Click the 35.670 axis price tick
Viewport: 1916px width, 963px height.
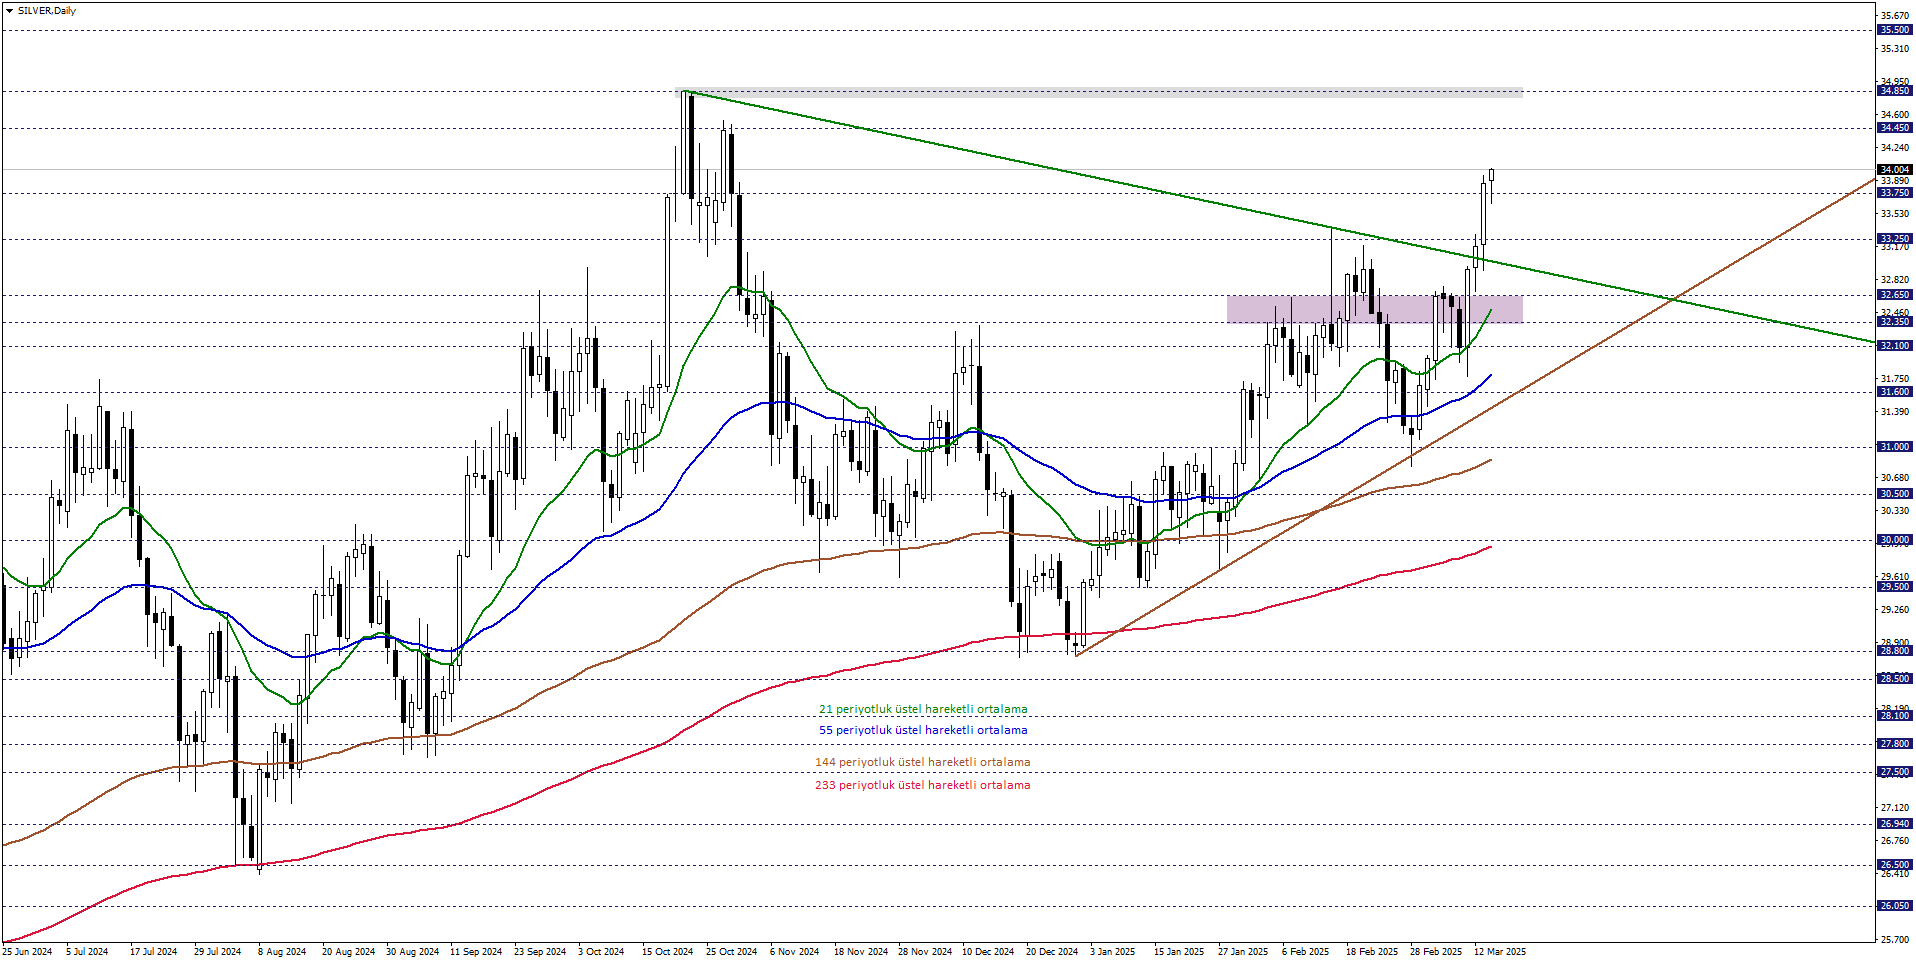(1895, 16)
